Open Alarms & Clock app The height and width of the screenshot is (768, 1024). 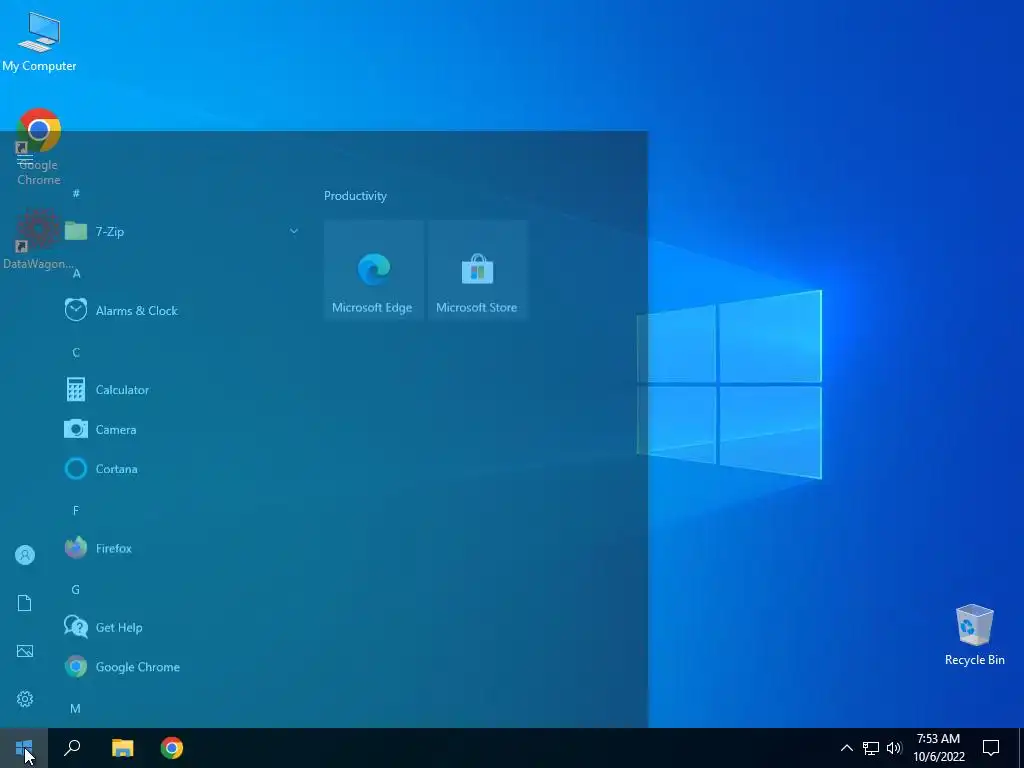180,310
